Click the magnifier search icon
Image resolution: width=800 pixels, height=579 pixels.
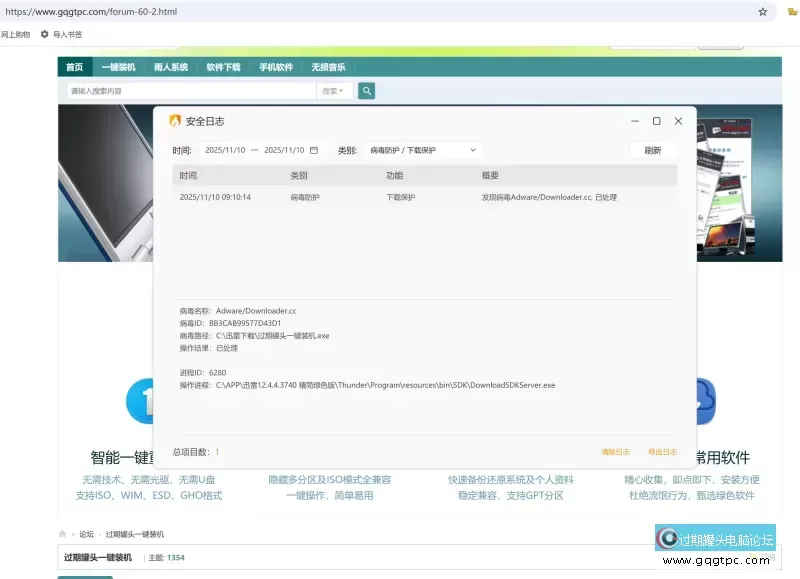(x=365, y=90)
